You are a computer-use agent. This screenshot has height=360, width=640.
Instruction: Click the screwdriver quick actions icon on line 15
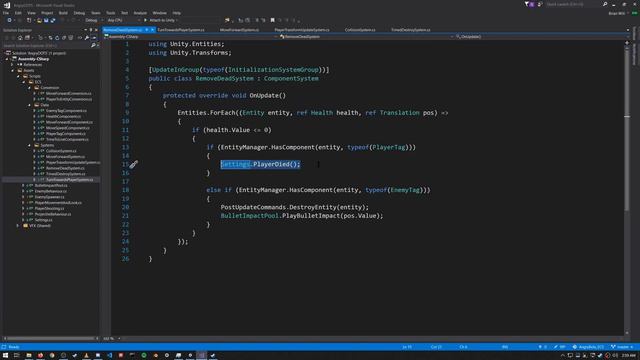tap(133, 164)
